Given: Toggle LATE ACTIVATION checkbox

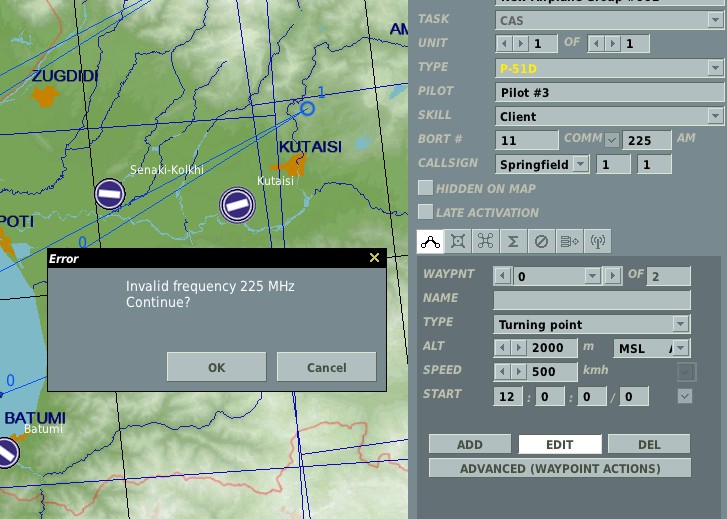Looking at the screenshot, I should click(x=425, y=212).
